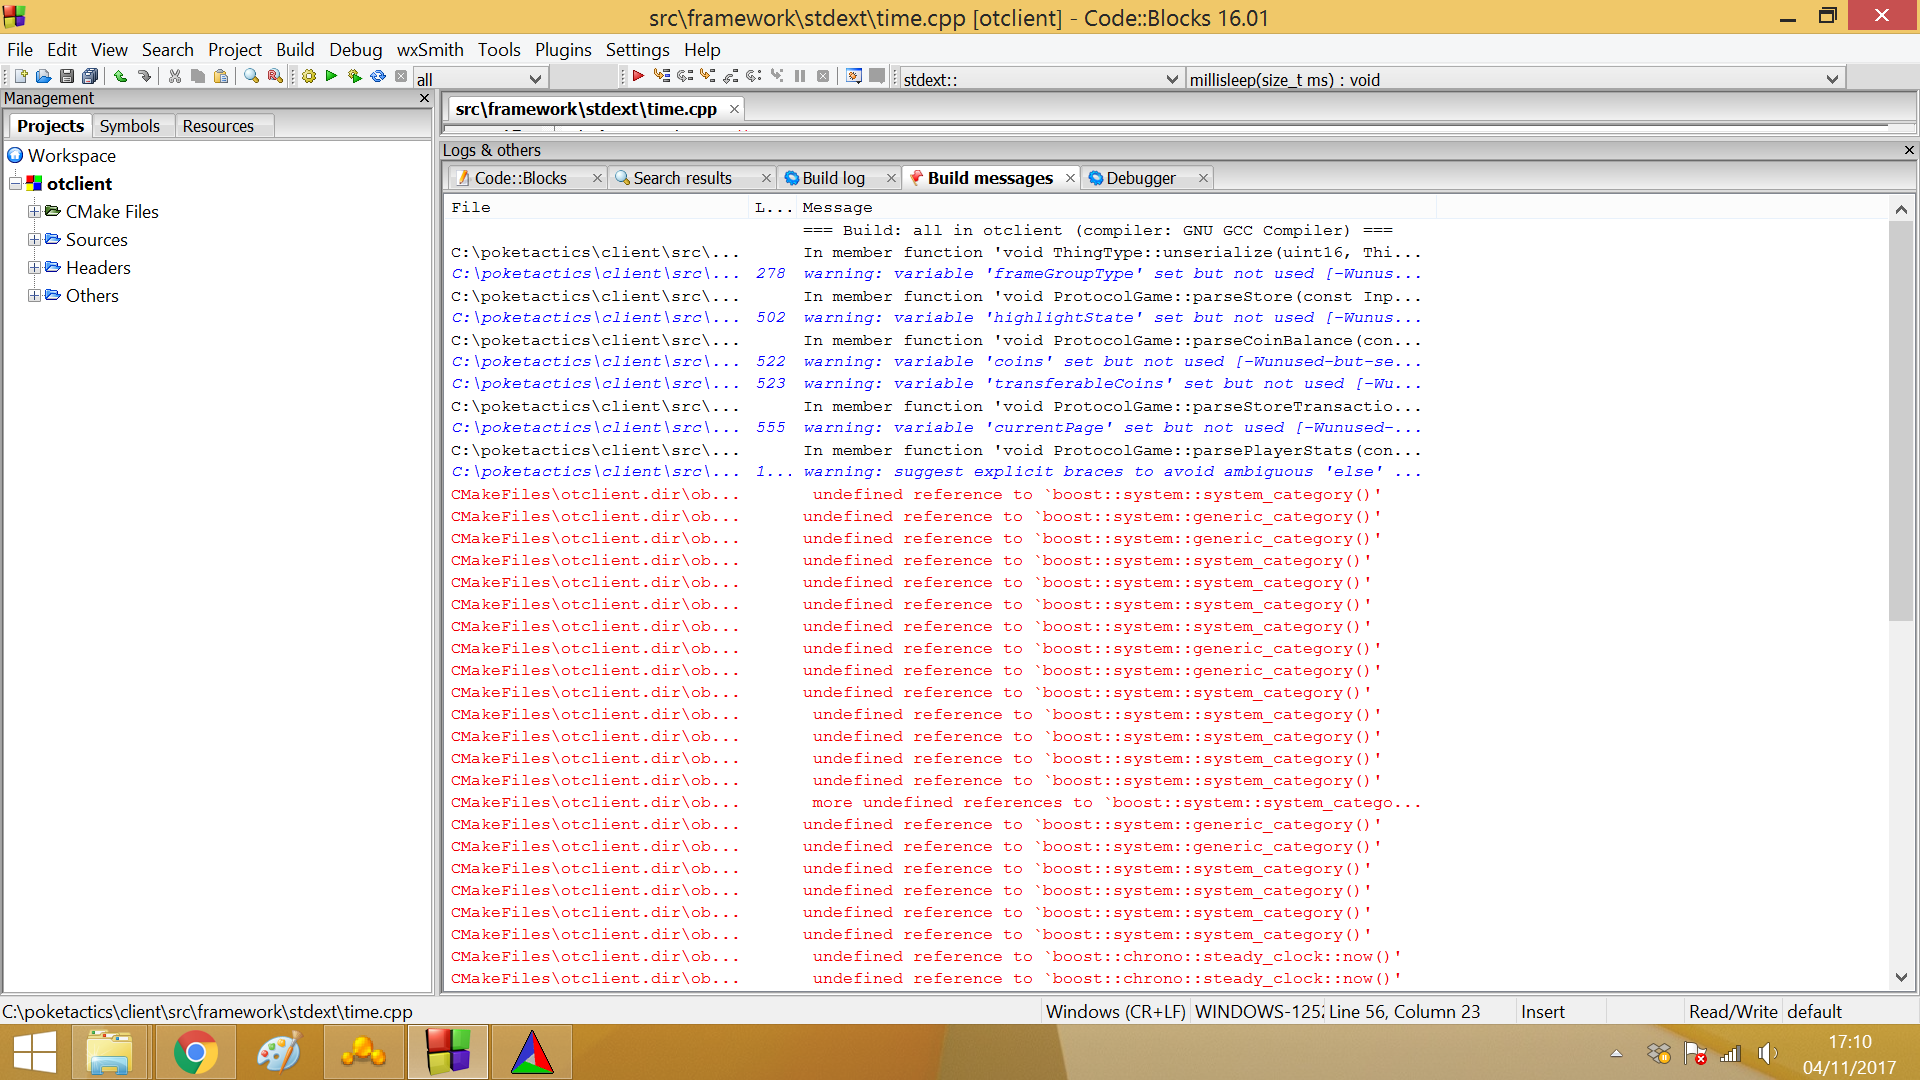
Task: Close the Logs & others panel
Action: pyautogui.click(x=1909, y=150)
